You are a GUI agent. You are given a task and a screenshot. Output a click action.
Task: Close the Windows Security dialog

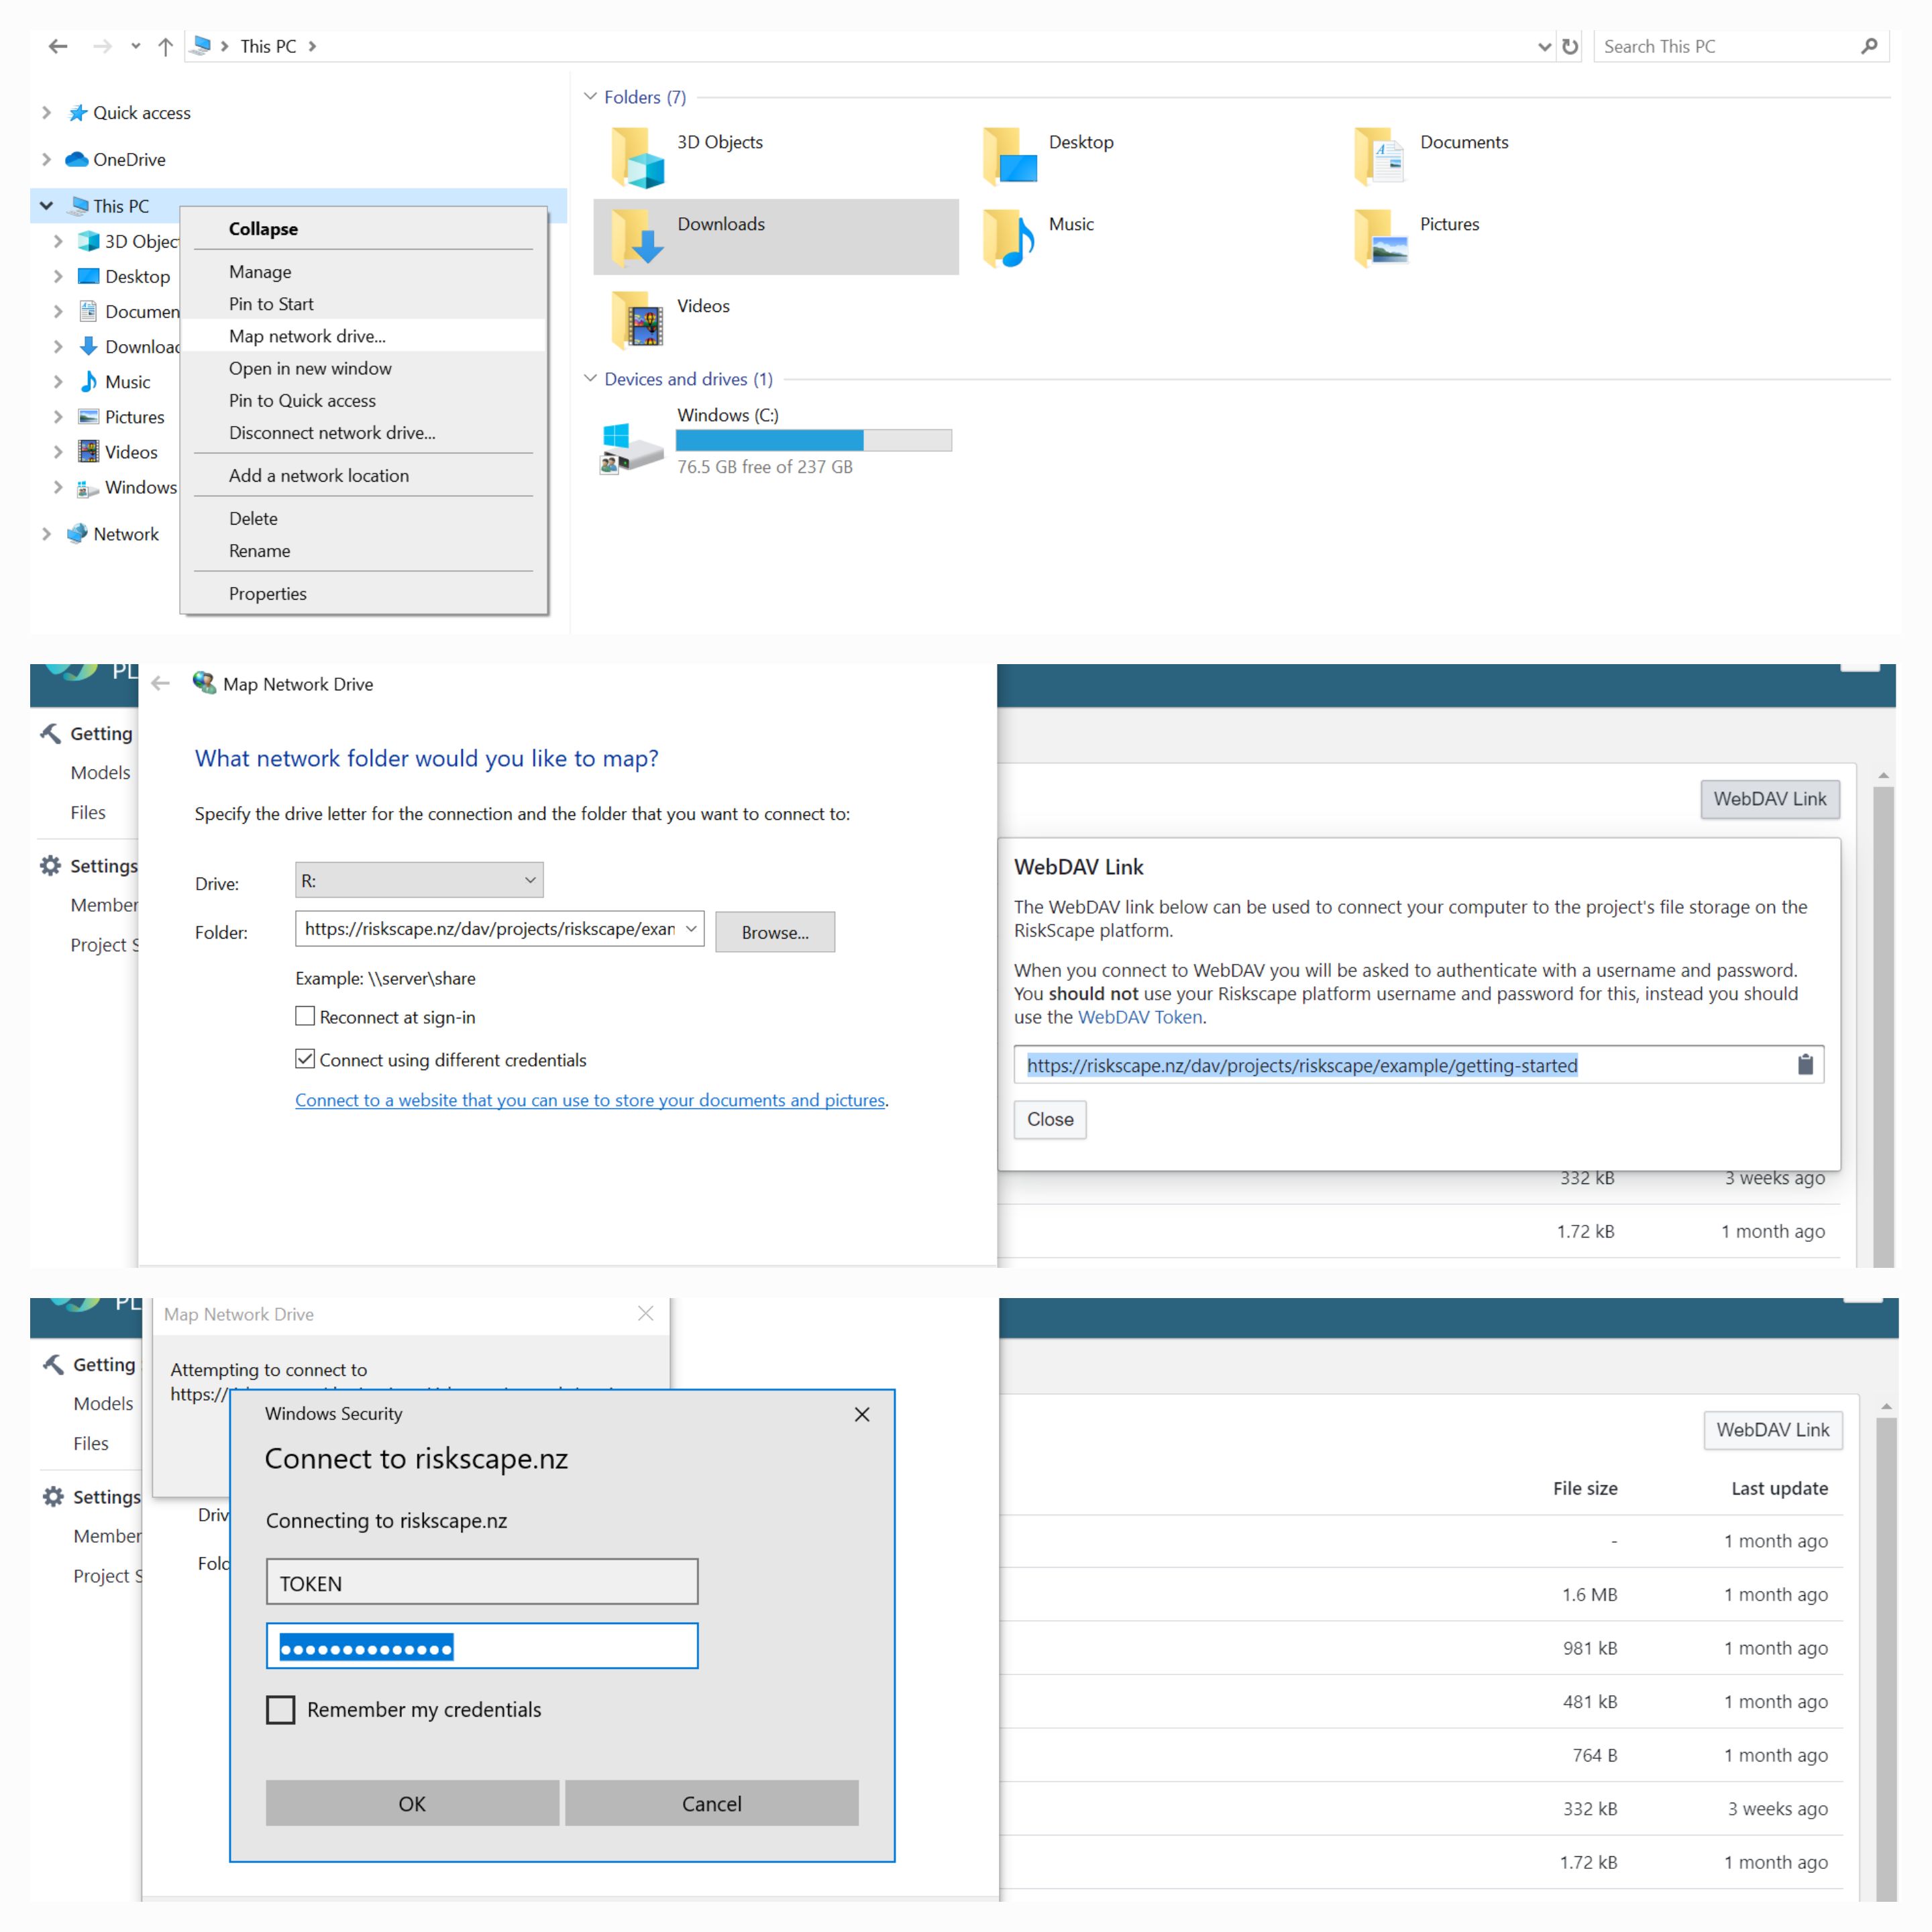[862, 1414]
